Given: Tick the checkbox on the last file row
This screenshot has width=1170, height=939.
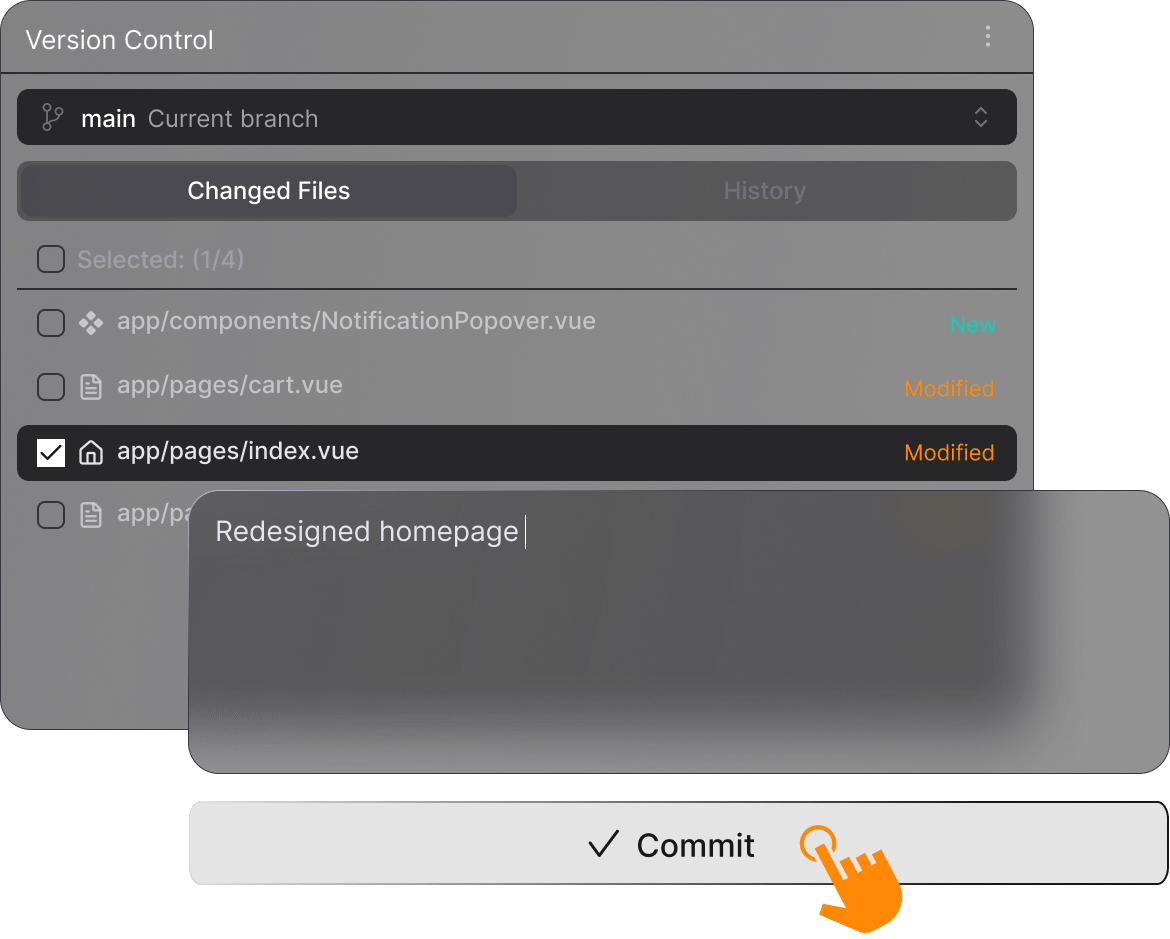Looking at the screenshot, I should pos(50,515).
